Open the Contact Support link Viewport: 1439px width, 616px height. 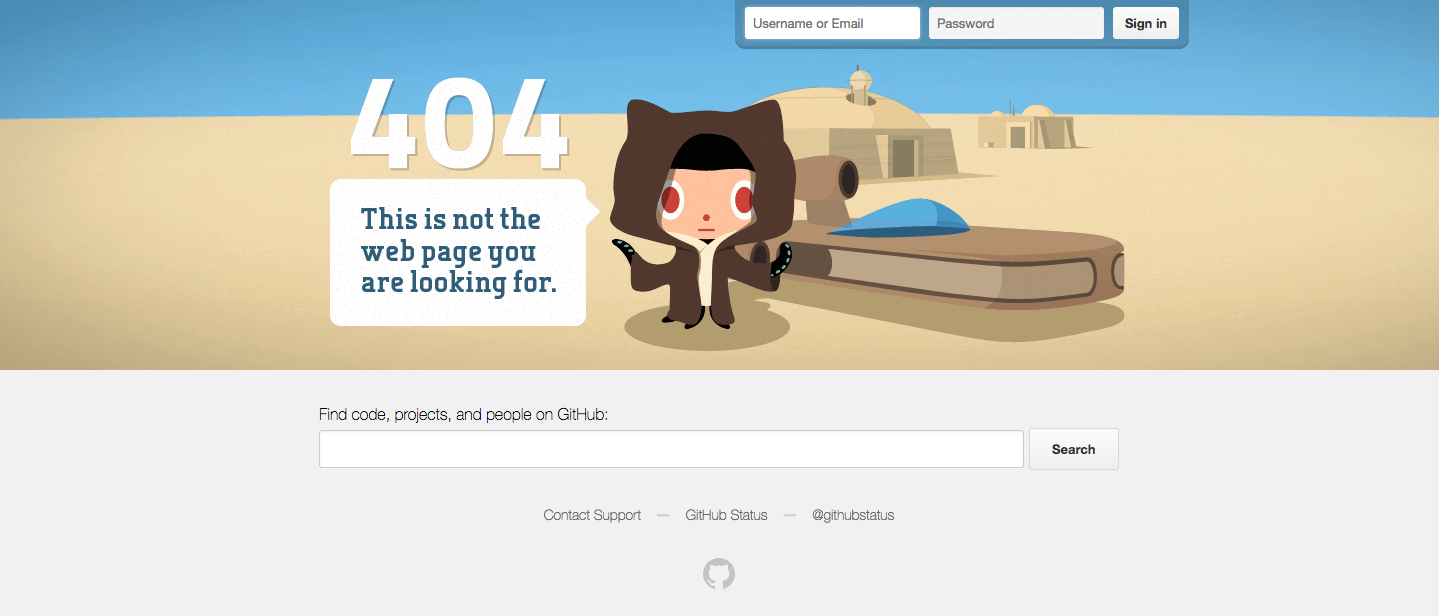(592, 515)
